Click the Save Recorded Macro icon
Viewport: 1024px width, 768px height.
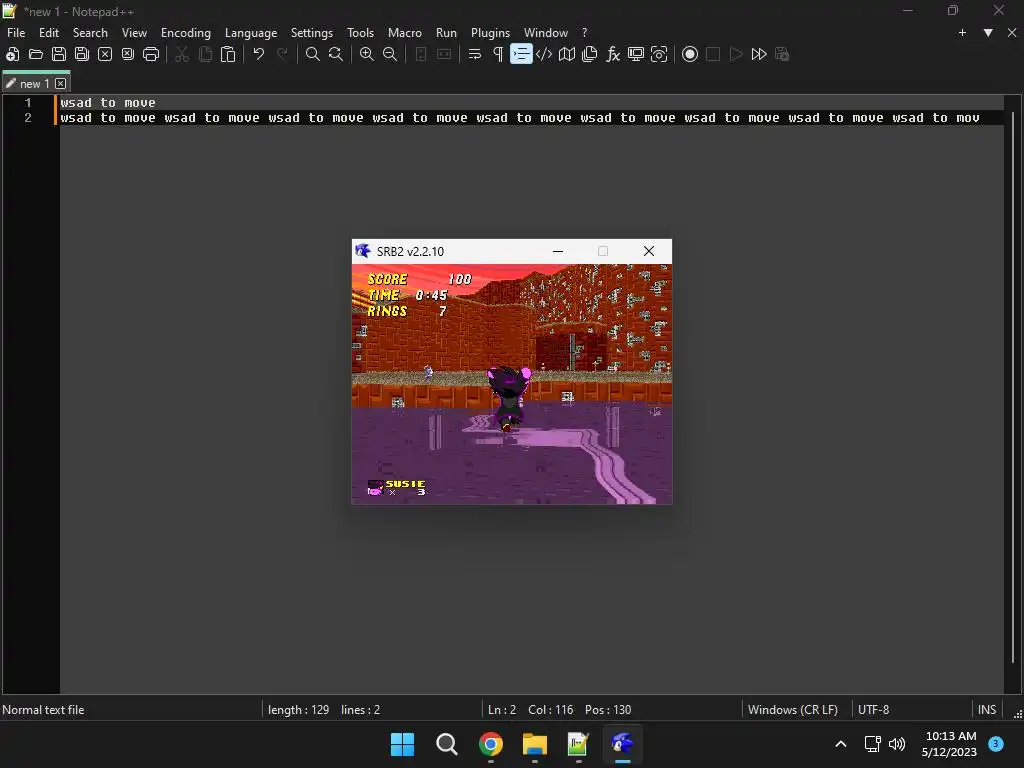coord(782,54)
